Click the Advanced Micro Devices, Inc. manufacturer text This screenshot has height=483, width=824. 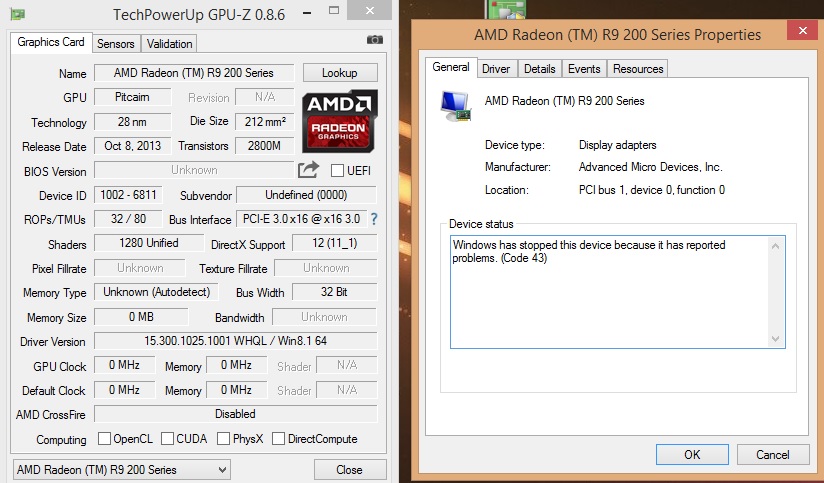[651, 167]
